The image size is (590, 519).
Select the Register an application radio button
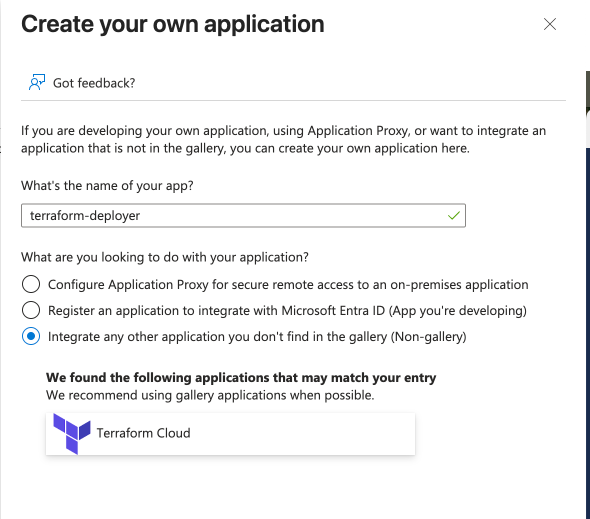[x=31, y=310]
